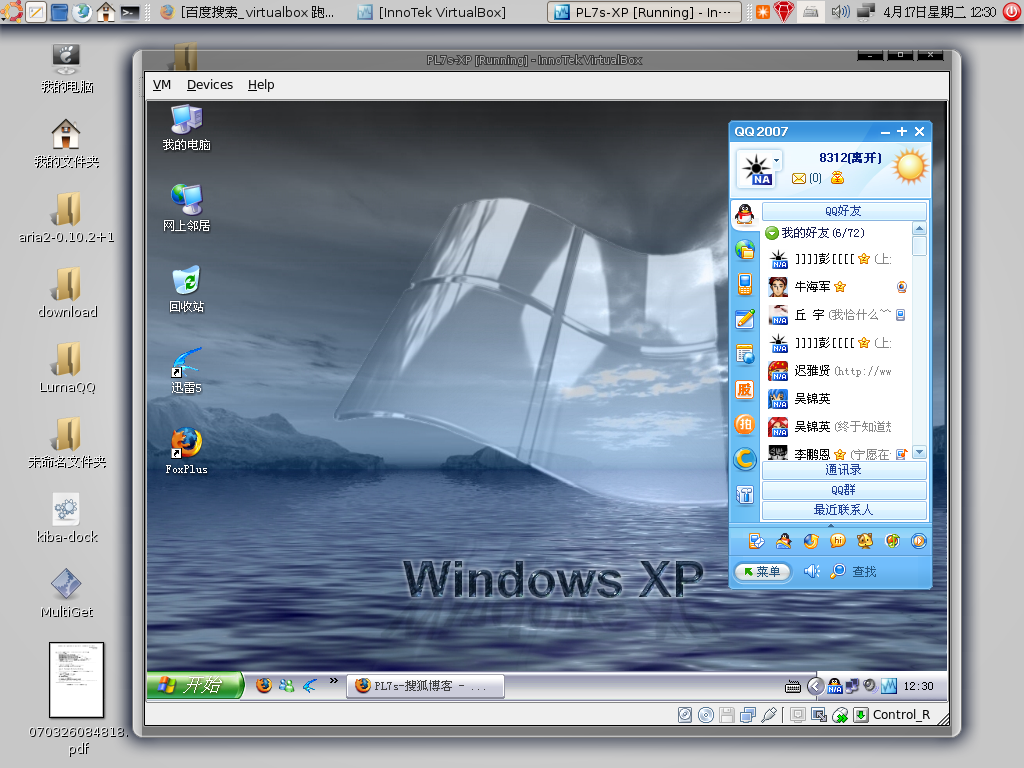Open 迅雷5 shortcut on XP desktop
The image size is (1024, 768).
(187, 370)
